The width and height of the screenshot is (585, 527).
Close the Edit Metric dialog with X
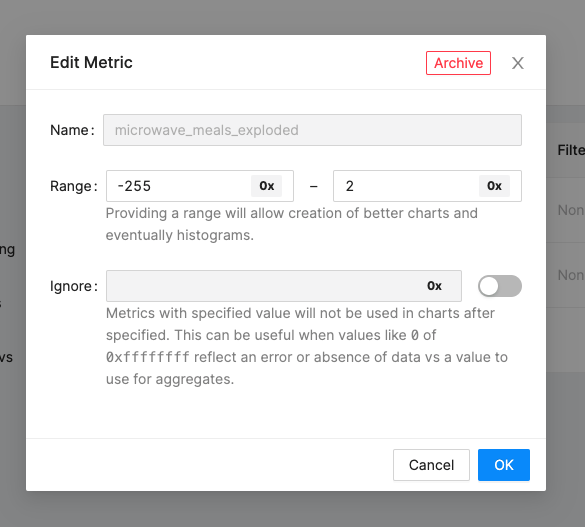click(517, 63)
